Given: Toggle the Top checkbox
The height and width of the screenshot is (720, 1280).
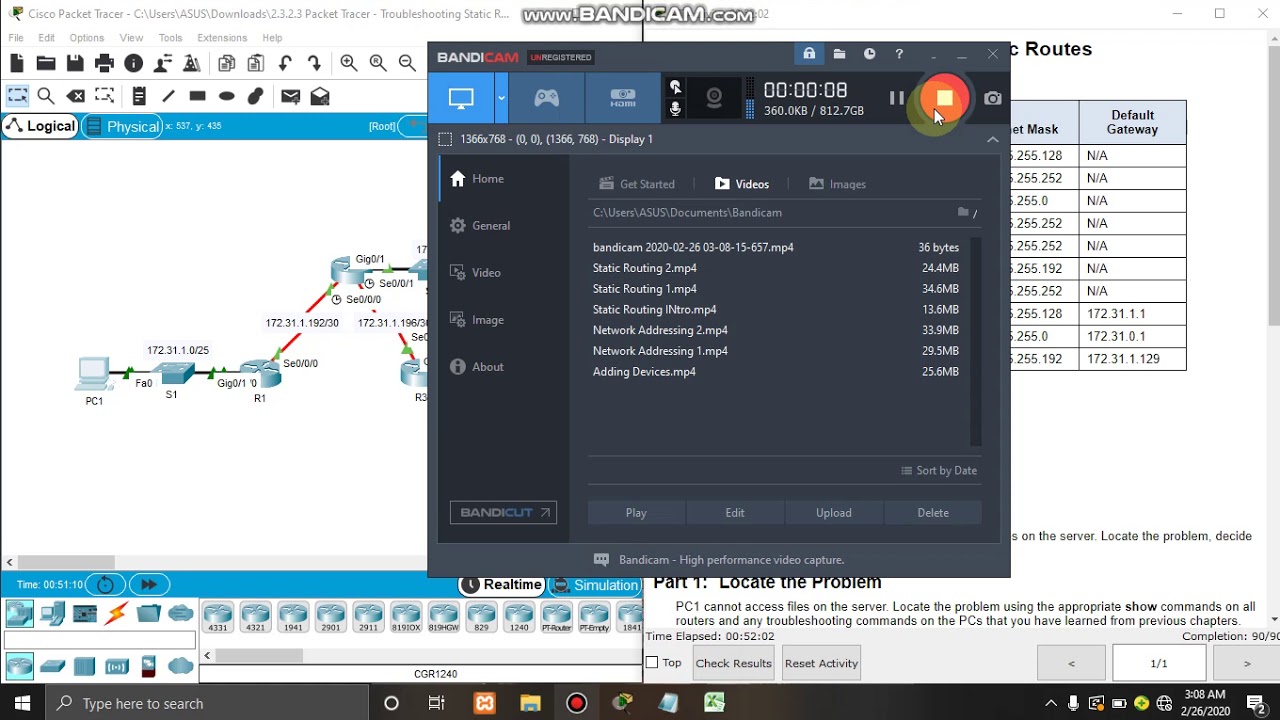Looking at the screenshot, I should pos(652,663).
